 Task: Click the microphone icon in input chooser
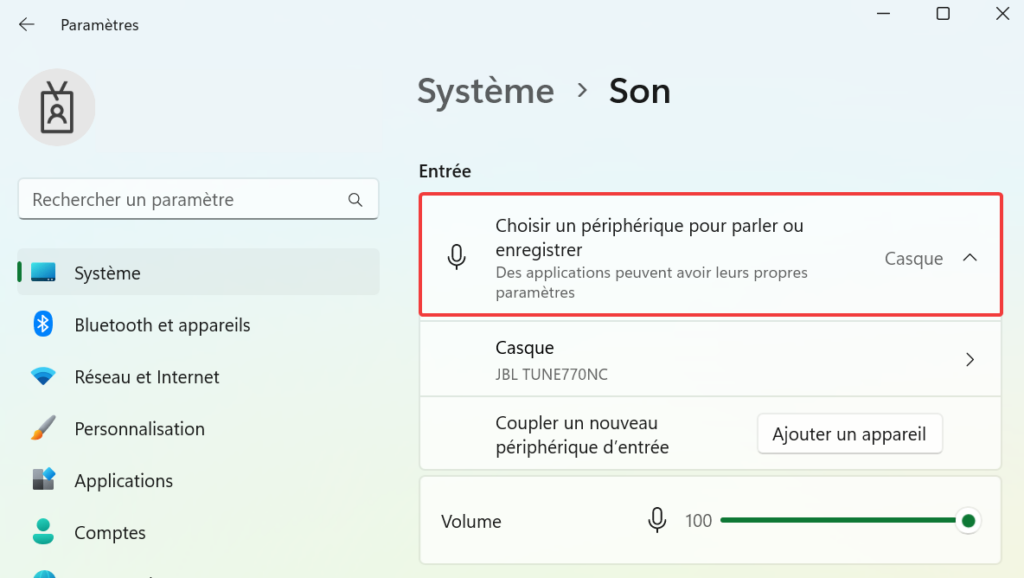(x=457, y=258)
